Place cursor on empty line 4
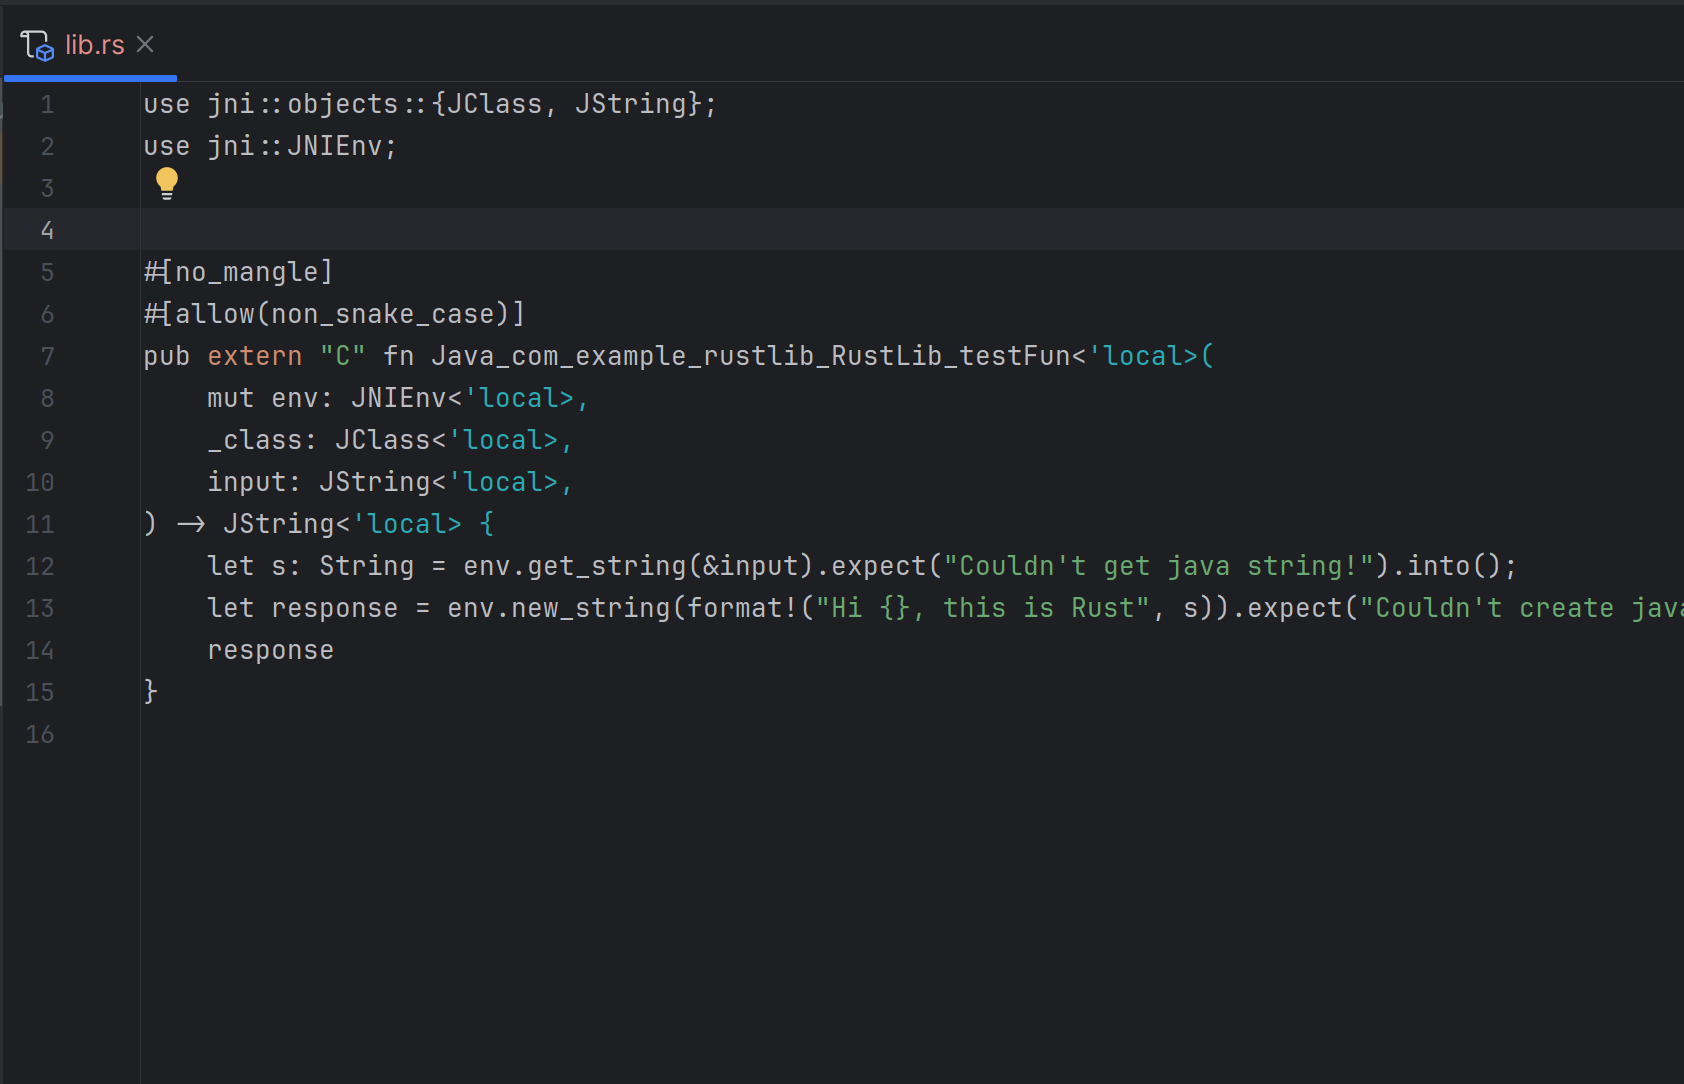The height and width of the screenshot is (1084, 1684). pos(912,230)
